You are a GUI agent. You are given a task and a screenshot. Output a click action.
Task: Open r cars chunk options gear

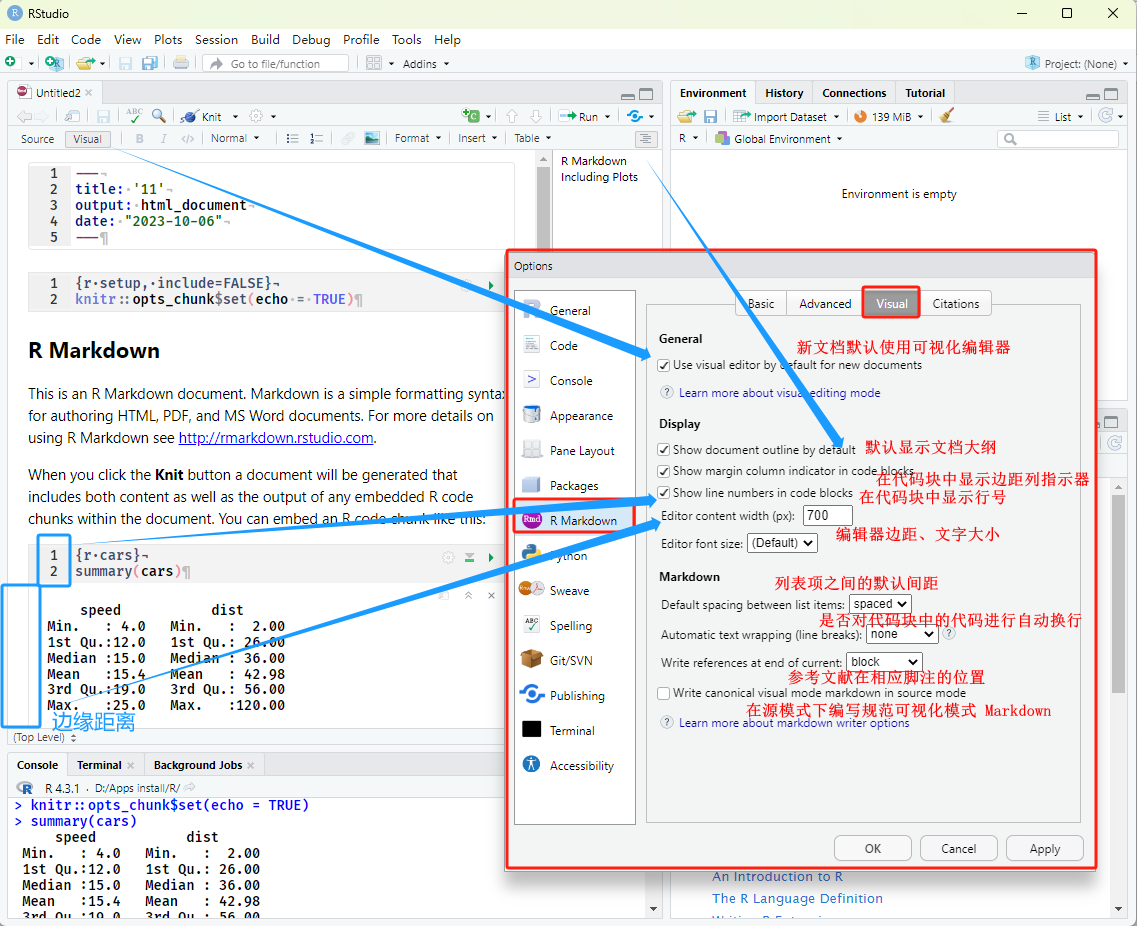pos(448,557)
